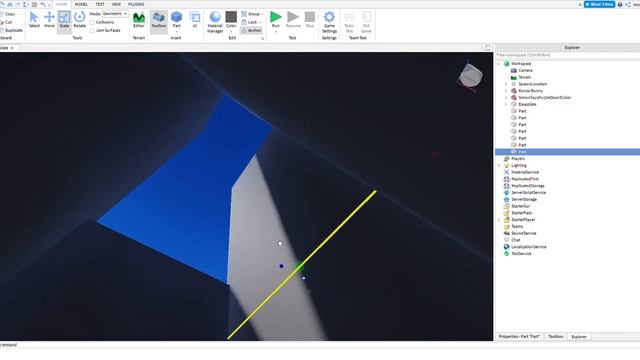Expand the Lighting node
Viewport: 640px width, 360px height.
click(498, 166)
